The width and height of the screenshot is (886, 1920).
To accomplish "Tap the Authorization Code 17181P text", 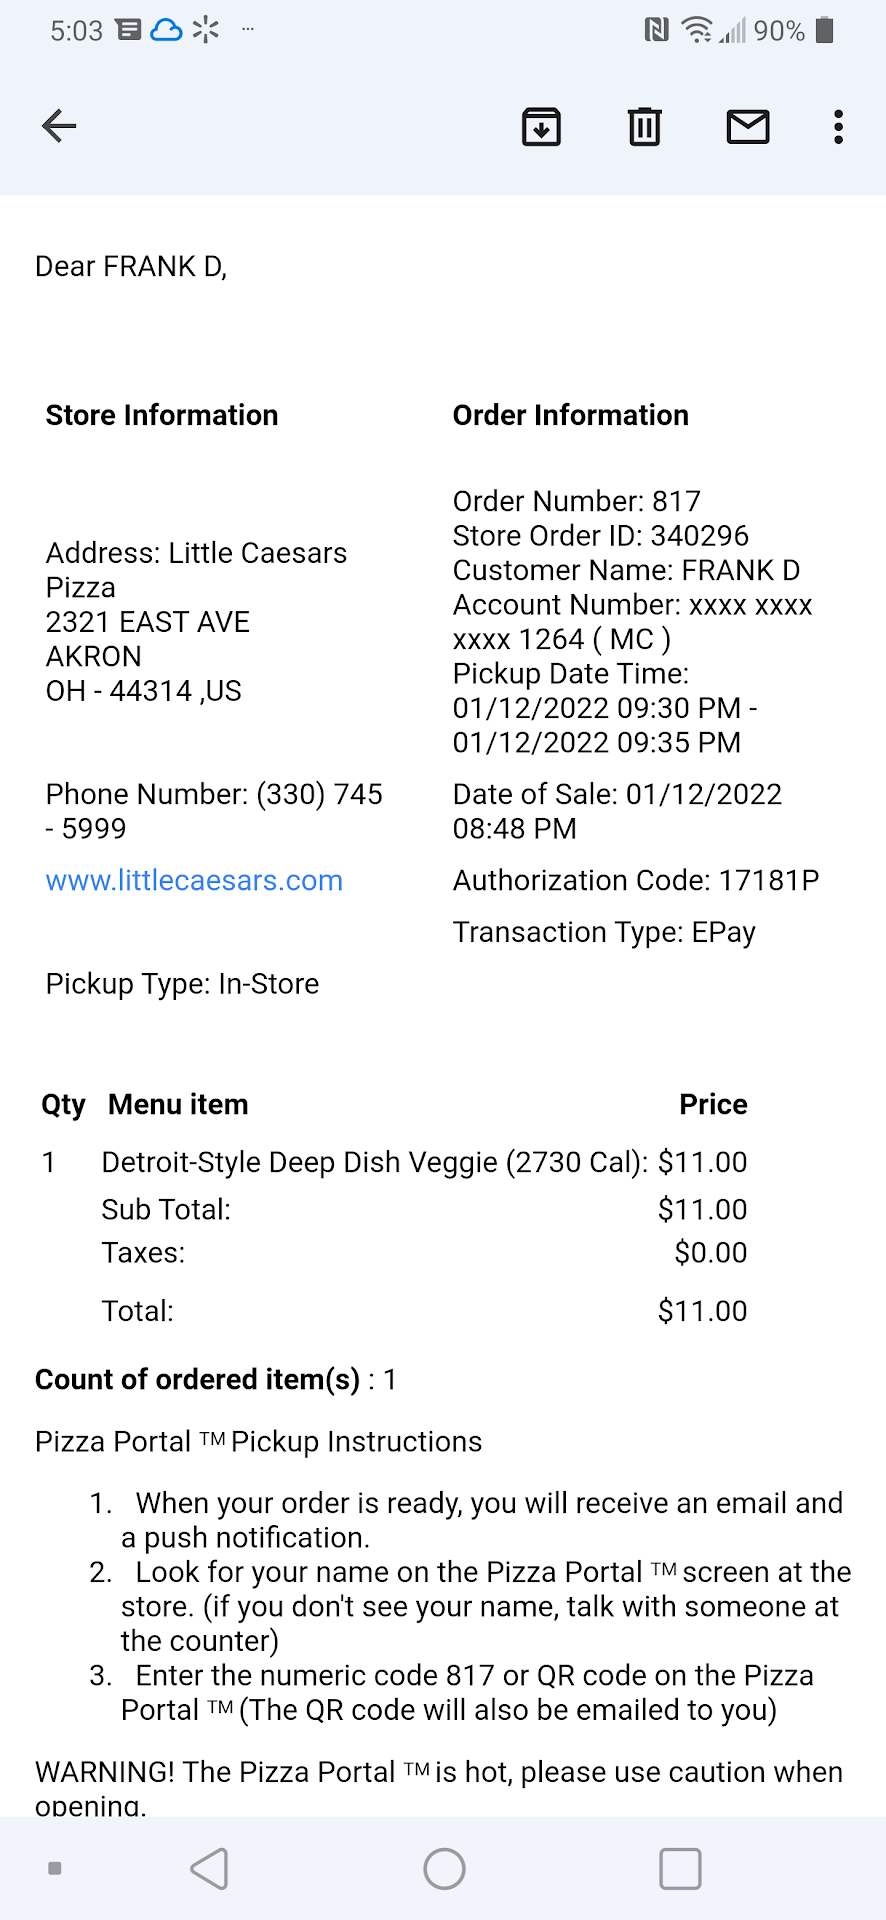I will 635,880.
